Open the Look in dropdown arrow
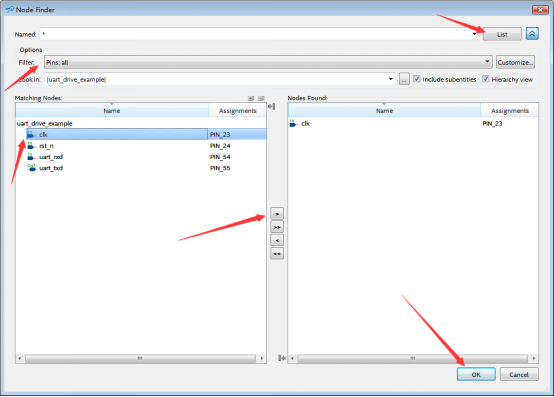The width and height of the screenshot is (554, 397). click(390, 79)
